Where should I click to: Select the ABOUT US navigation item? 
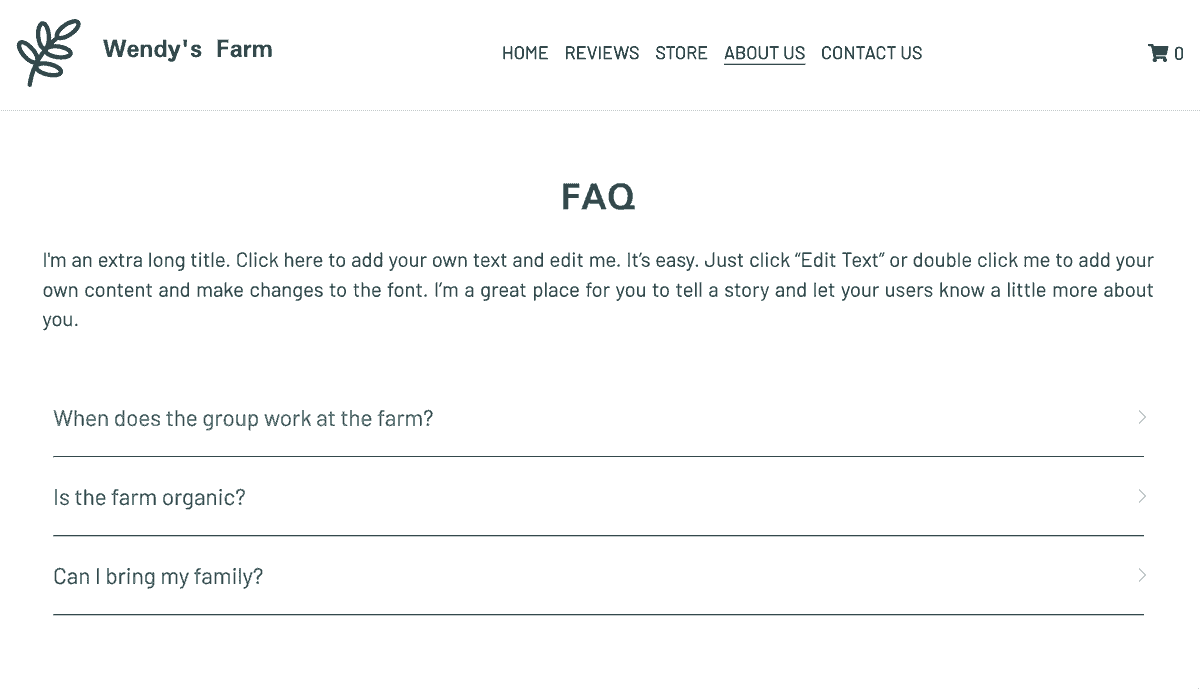tap(765, 53)
